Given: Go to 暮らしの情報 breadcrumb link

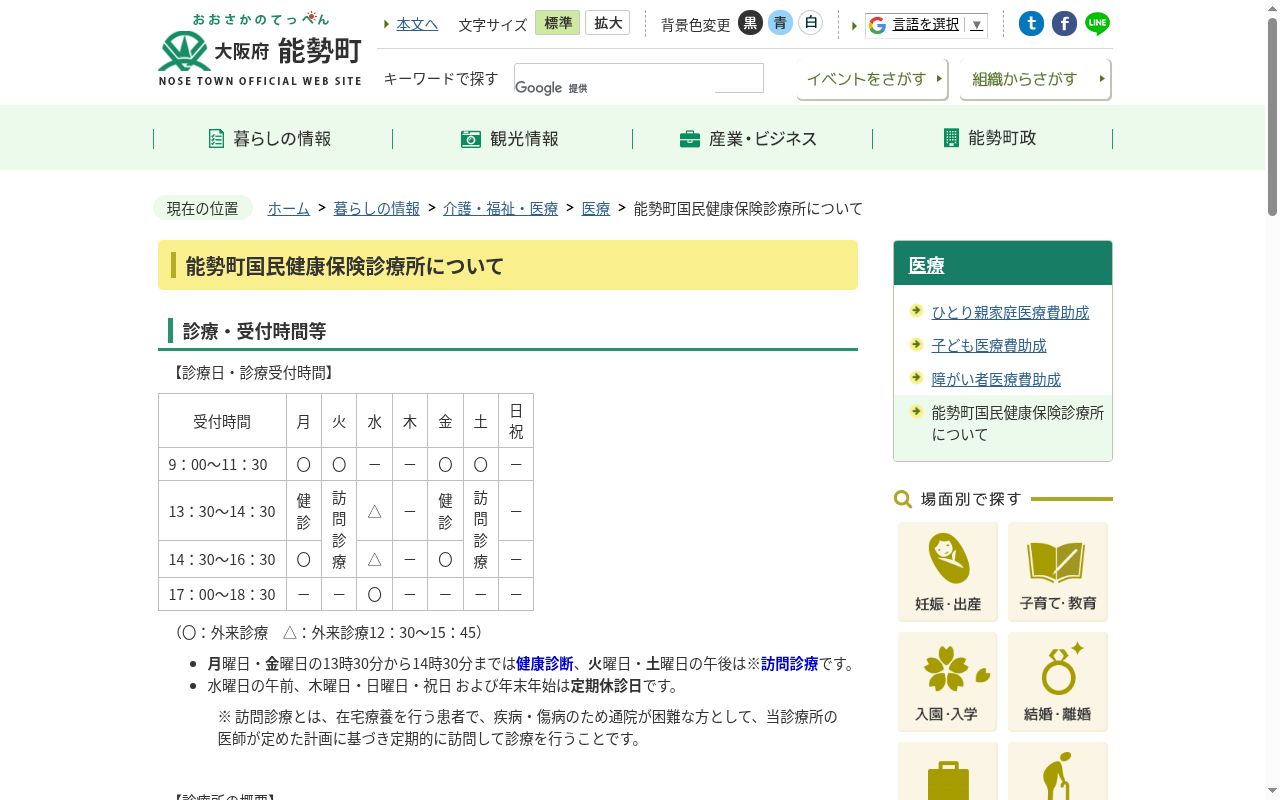Looking at the screenshot, I should coord(376,208).
